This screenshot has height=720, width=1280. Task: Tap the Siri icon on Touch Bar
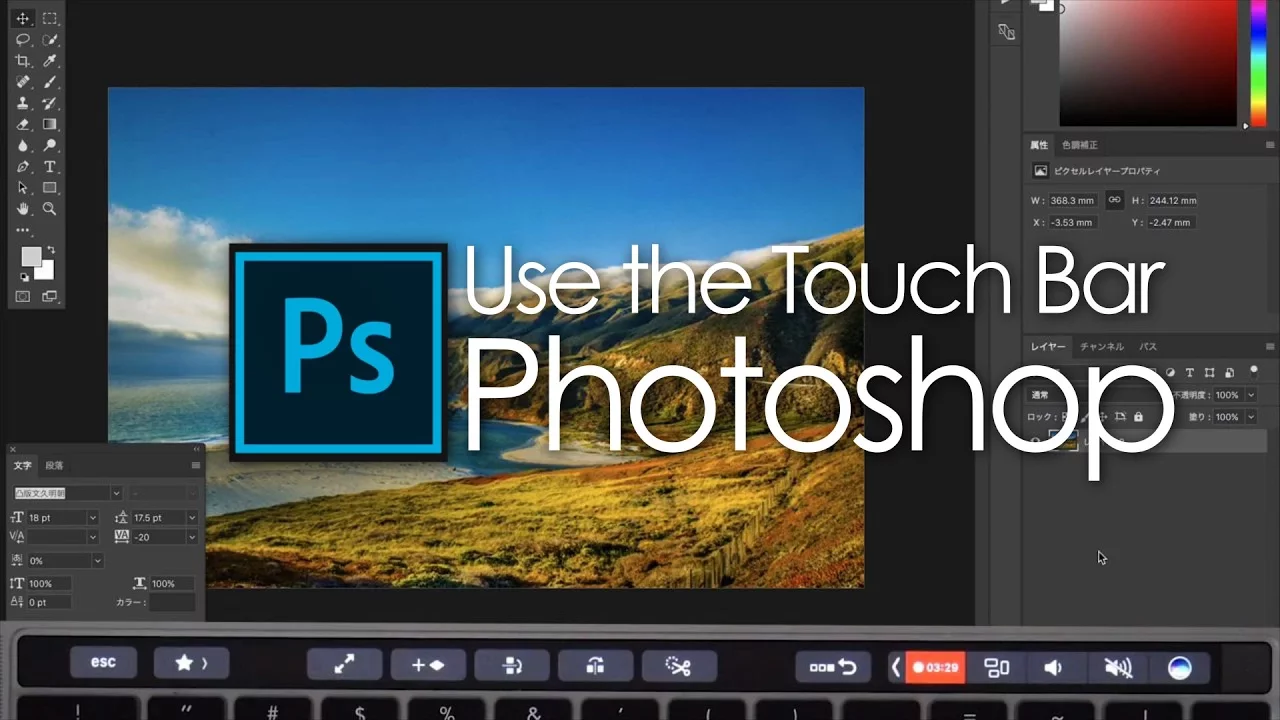(x=1180, y=668)
